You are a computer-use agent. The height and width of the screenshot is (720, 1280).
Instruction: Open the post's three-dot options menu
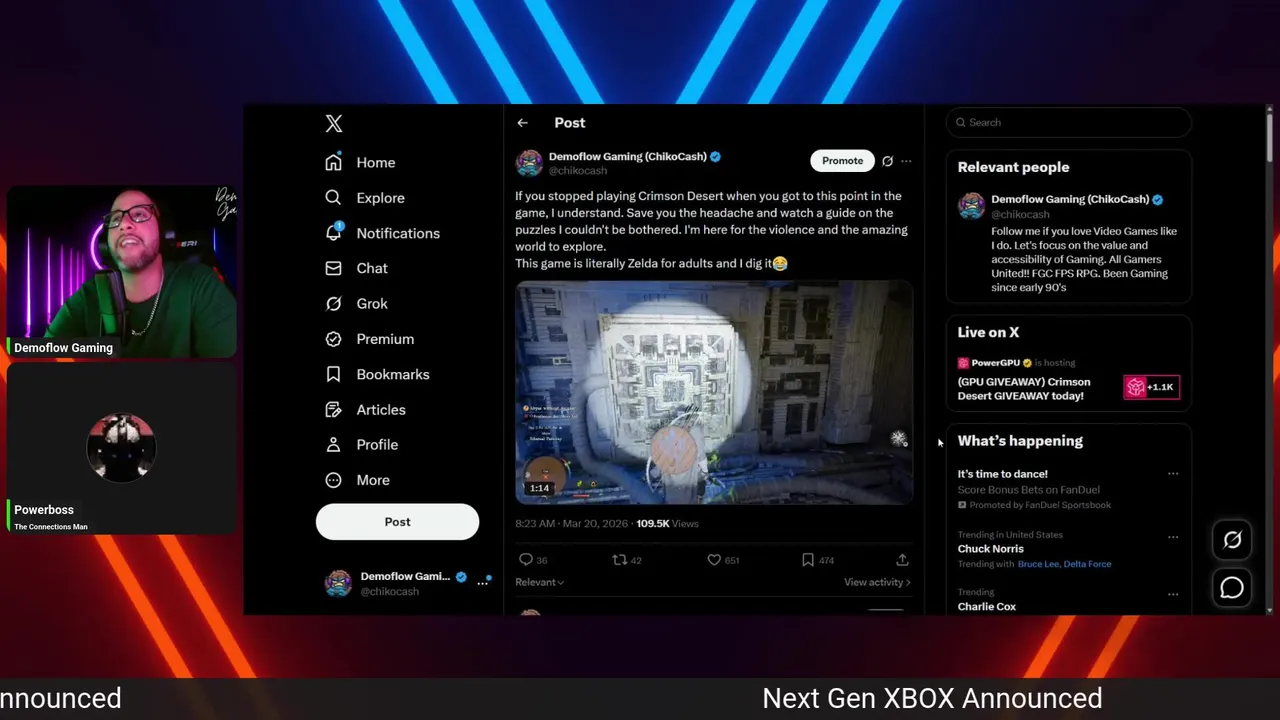point(906,161)
